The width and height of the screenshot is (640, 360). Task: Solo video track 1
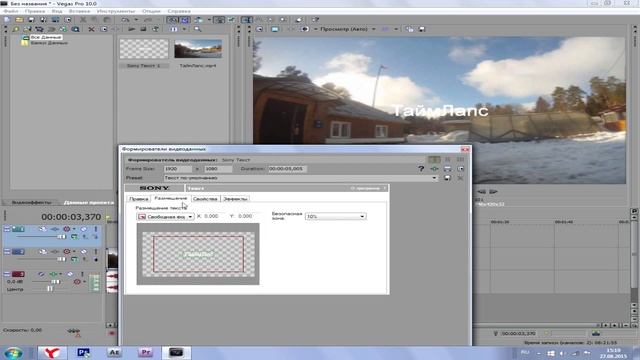[96, 229]
